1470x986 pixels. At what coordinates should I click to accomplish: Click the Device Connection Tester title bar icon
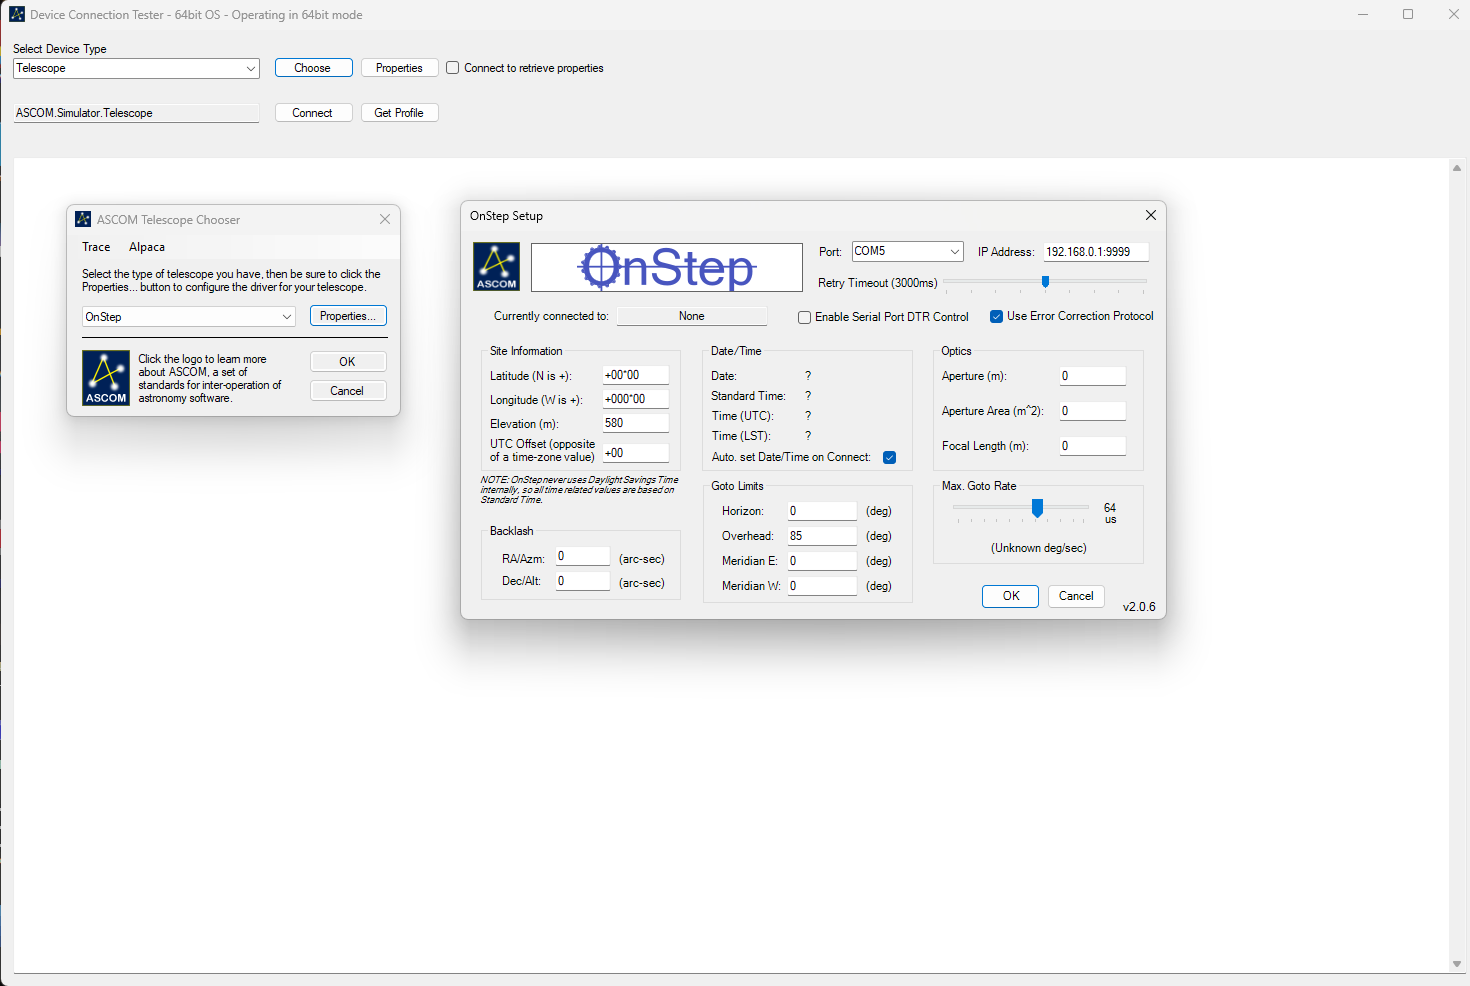pos(17,14)
